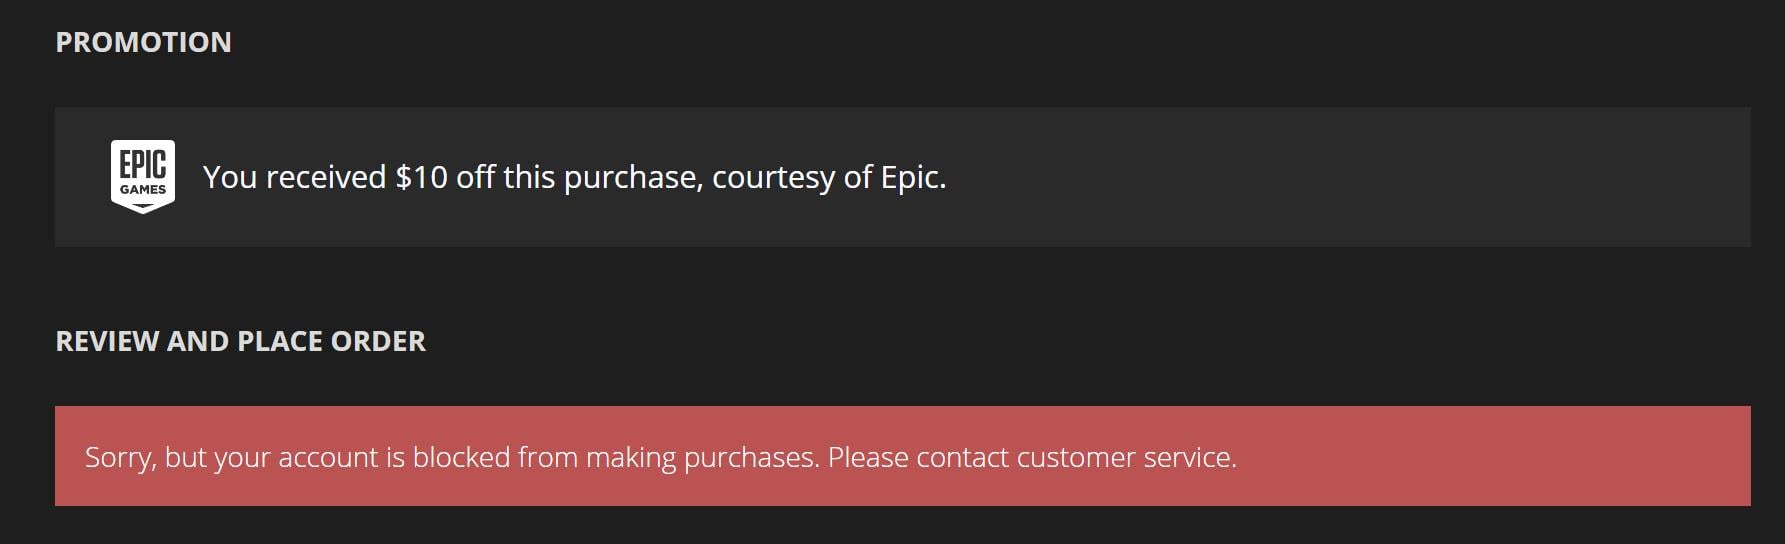Click the GAMES text in the logo
This screenshot has height=544, width=1785.
(x=143, y=189)
